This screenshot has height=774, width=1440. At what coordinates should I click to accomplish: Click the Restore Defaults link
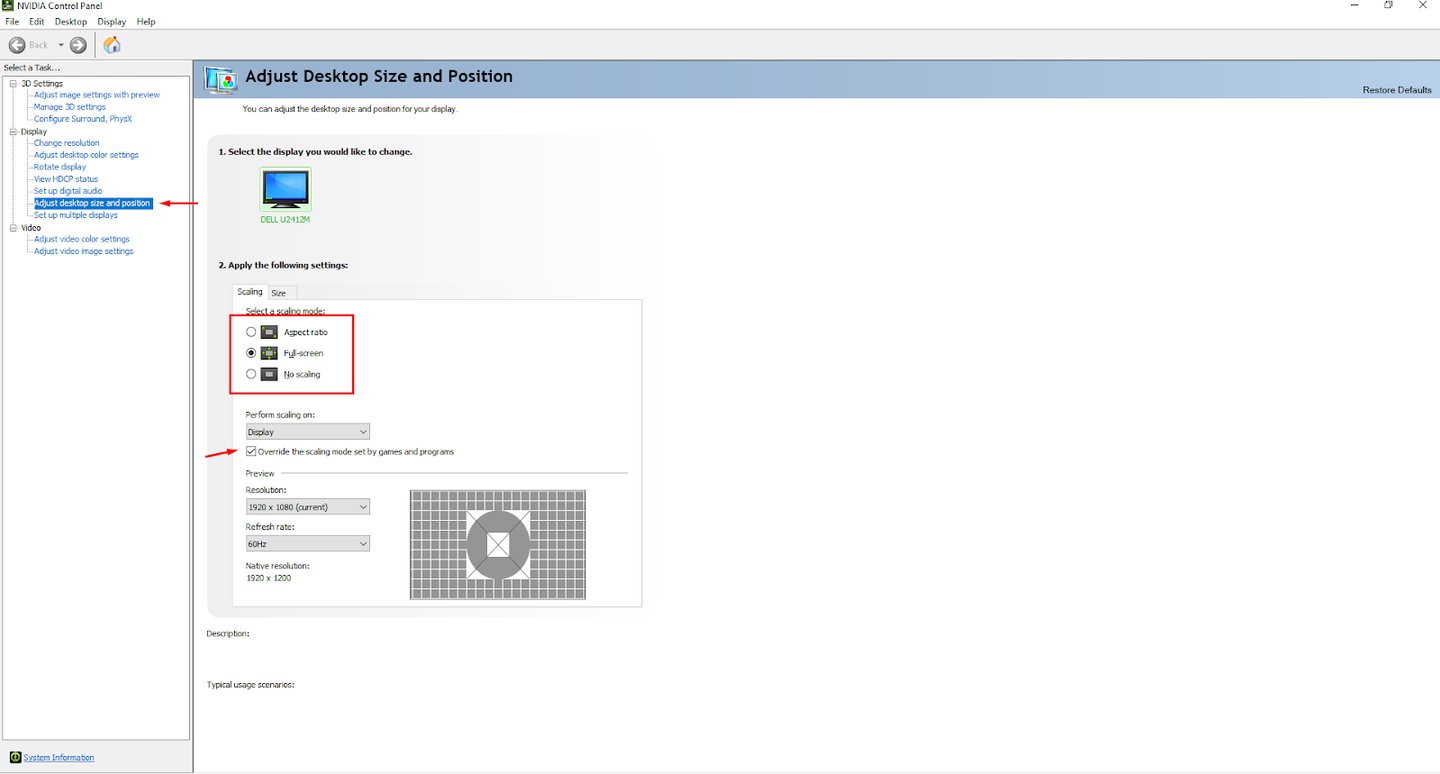click(1396, 89)
